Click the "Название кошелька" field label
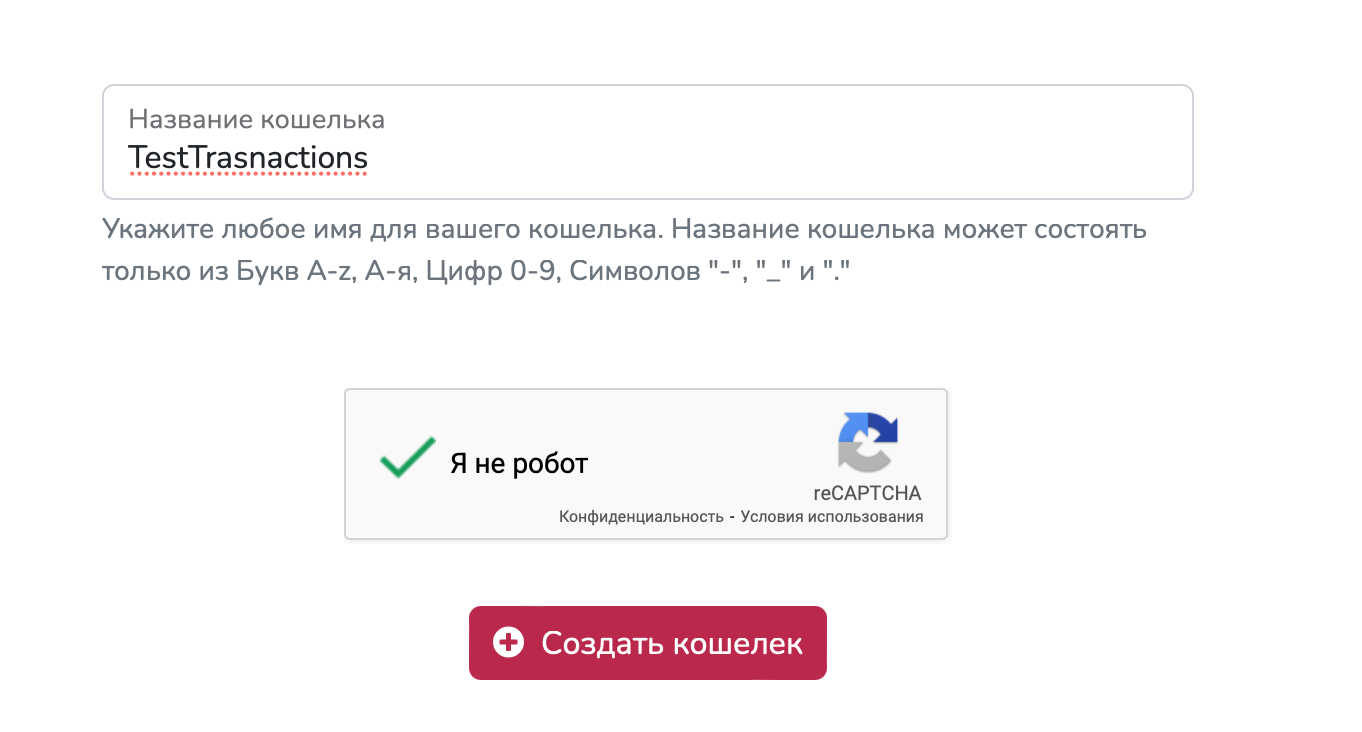Screen dimensions: 1362x732 [x=256, y=119]
